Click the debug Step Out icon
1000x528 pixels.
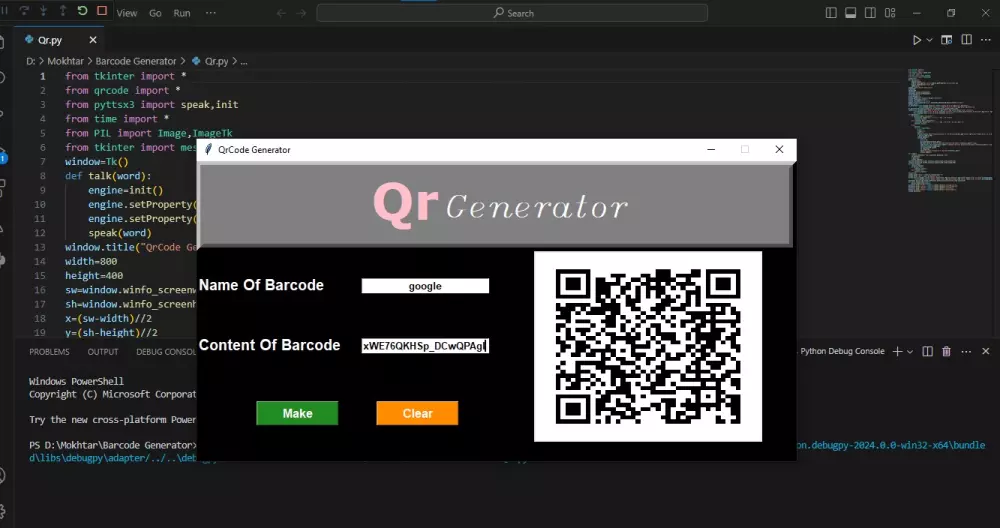[63, 11]
